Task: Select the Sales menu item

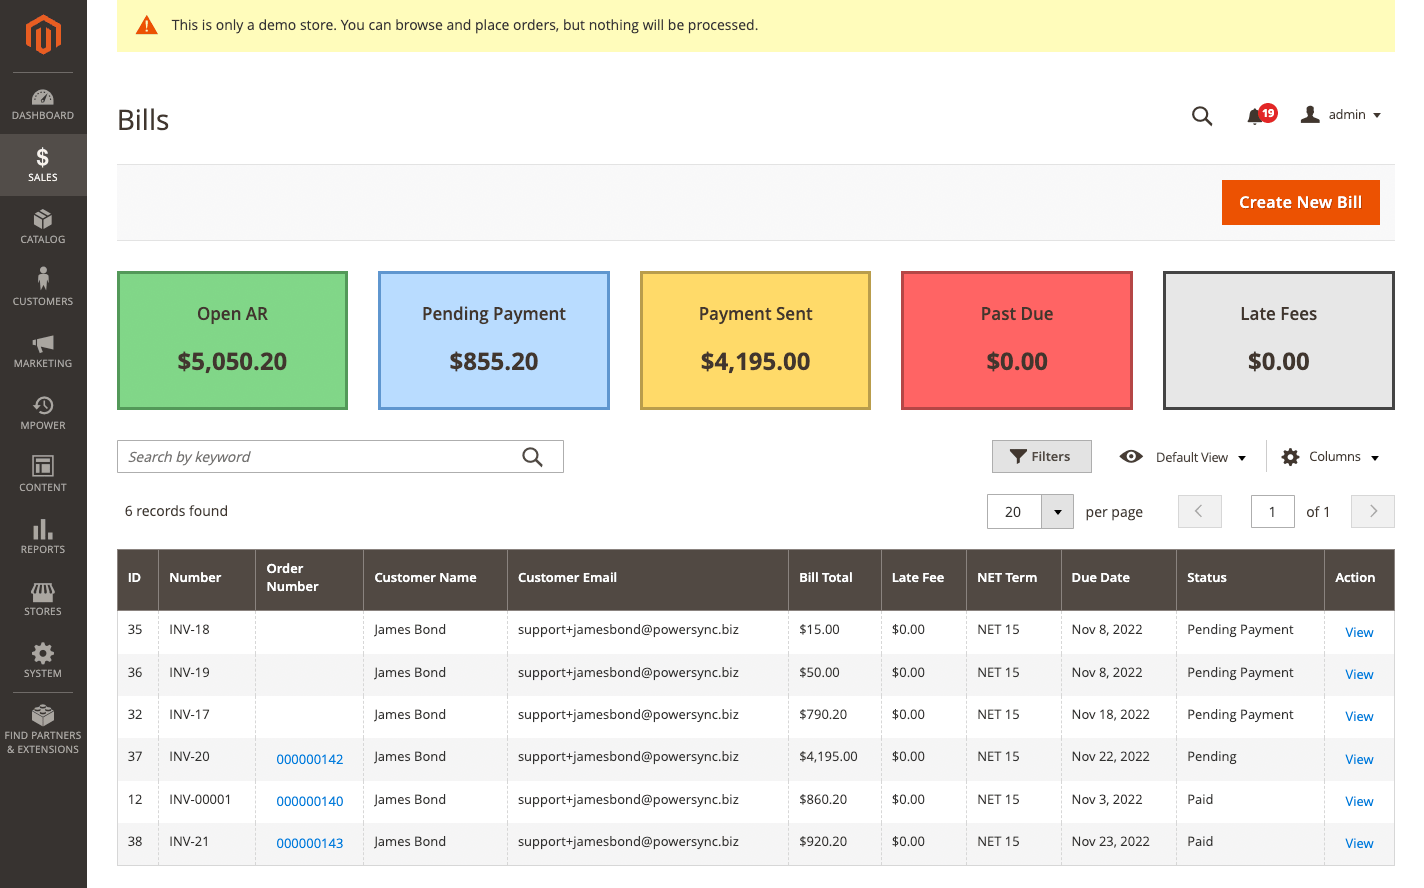Action: click(x=43, y=165)
